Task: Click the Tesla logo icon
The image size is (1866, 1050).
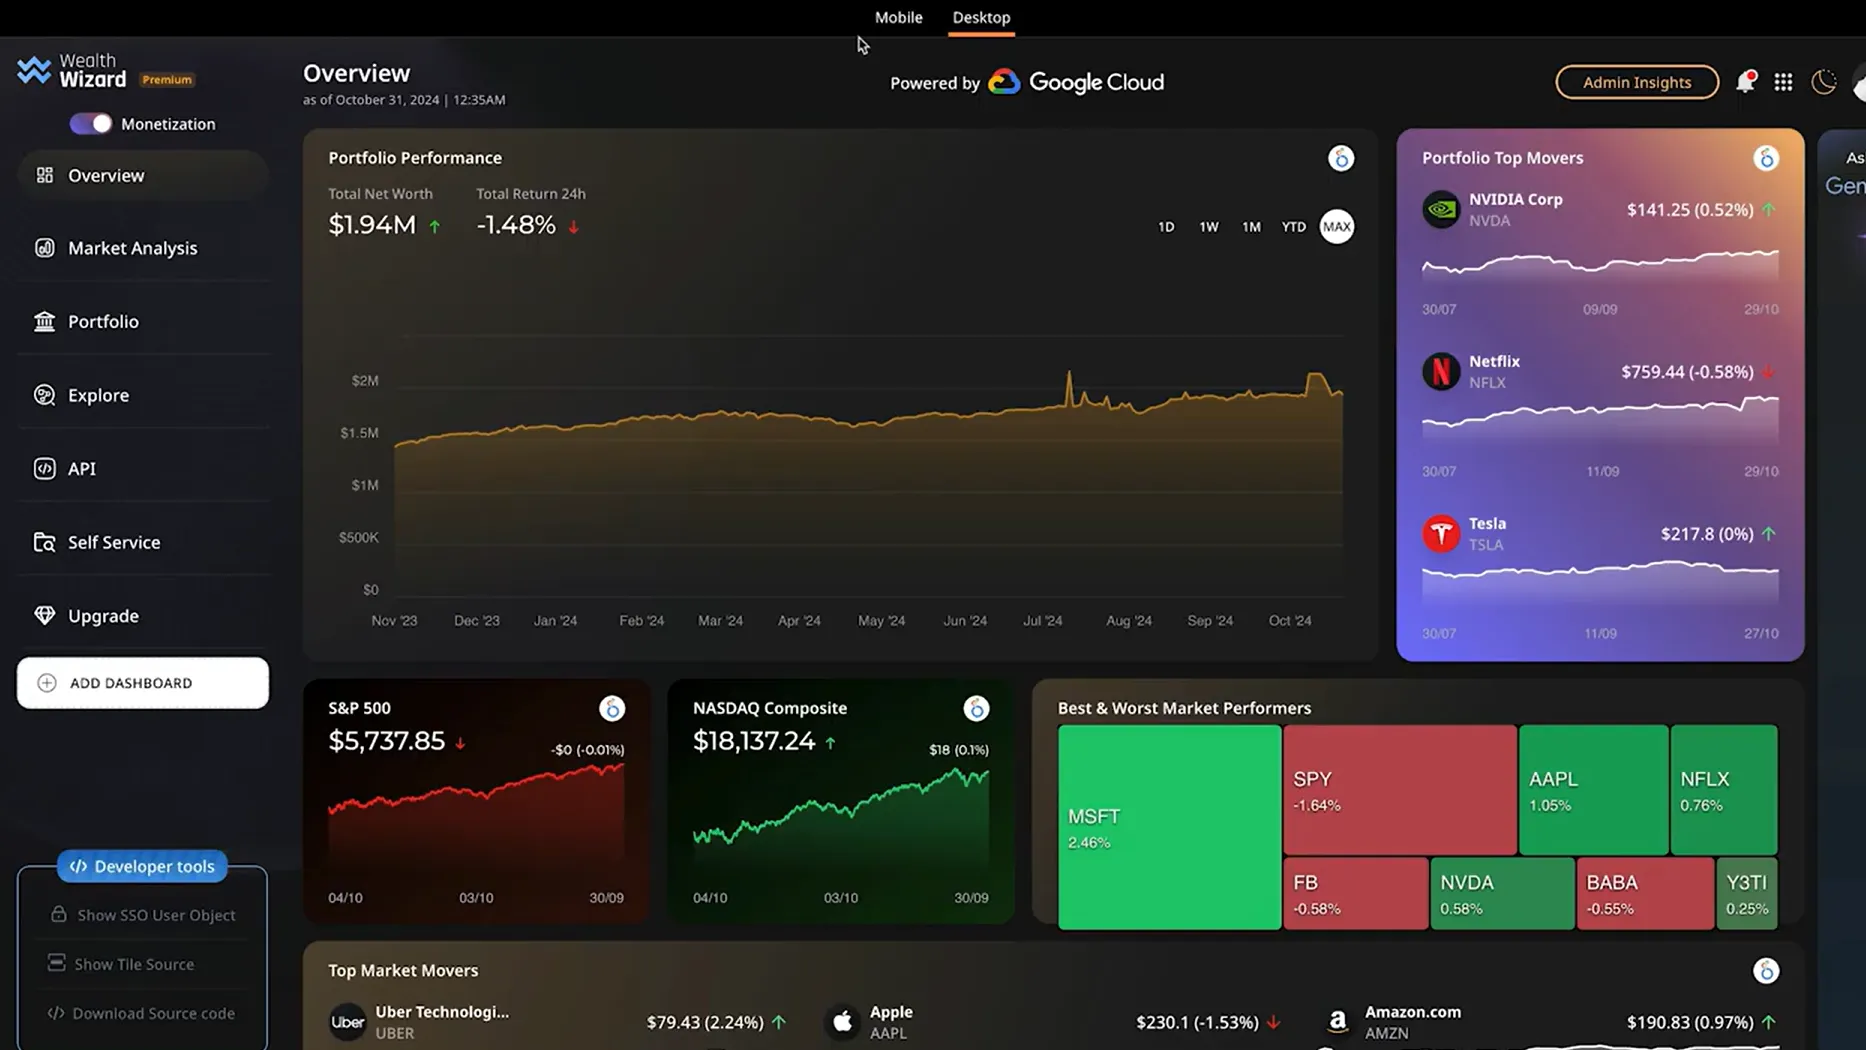Action: 1441,533
